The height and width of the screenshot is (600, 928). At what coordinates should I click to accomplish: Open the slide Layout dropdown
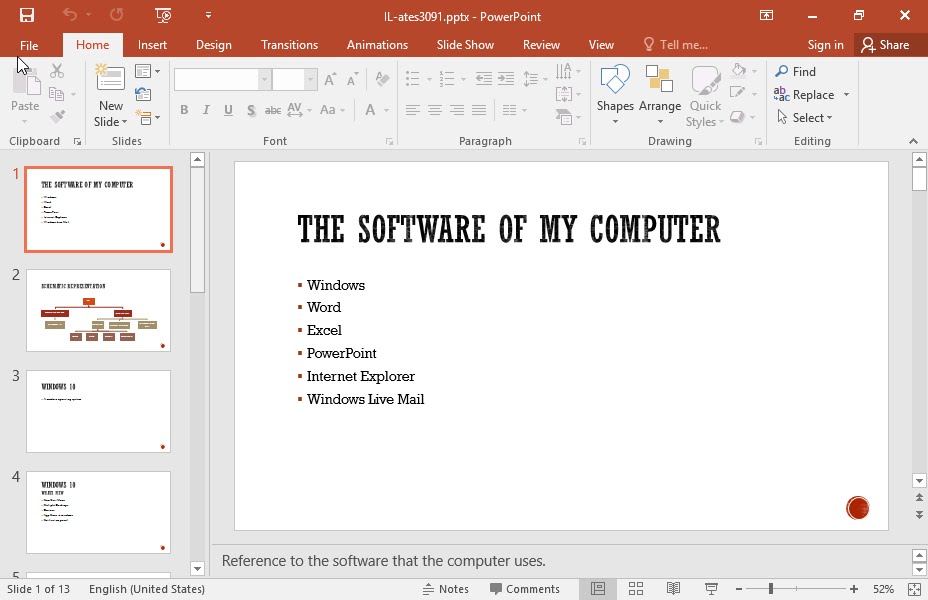pyautogui.click(x=148, y=72)
